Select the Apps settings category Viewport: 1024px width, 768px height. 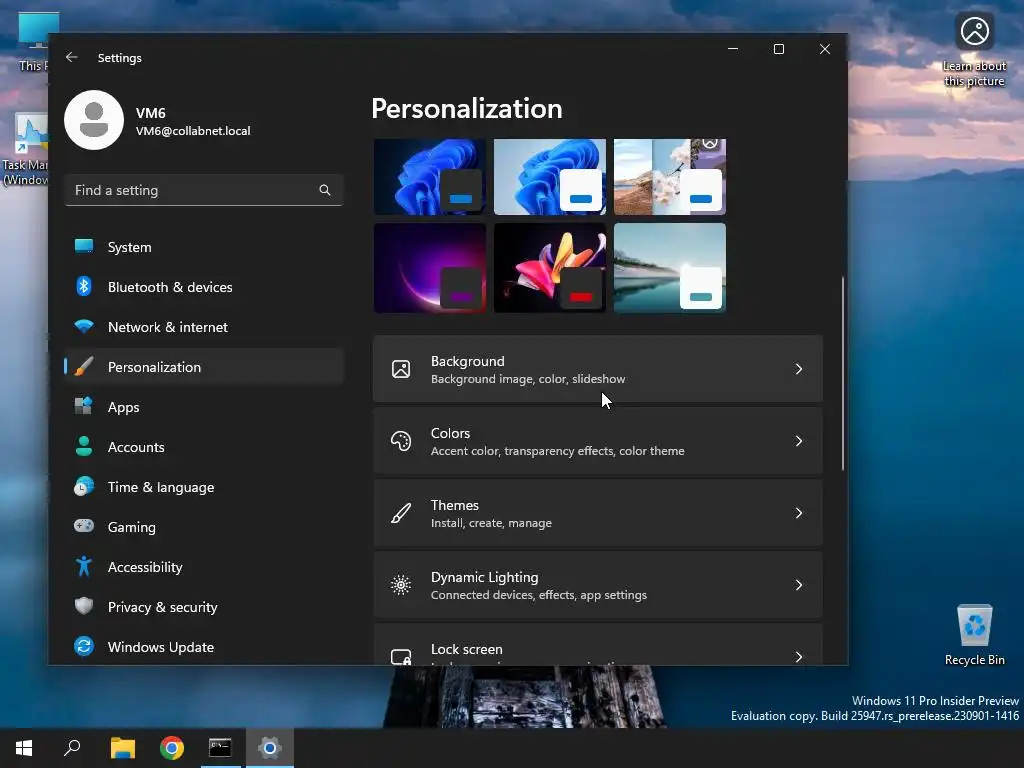tap(204, 407)
